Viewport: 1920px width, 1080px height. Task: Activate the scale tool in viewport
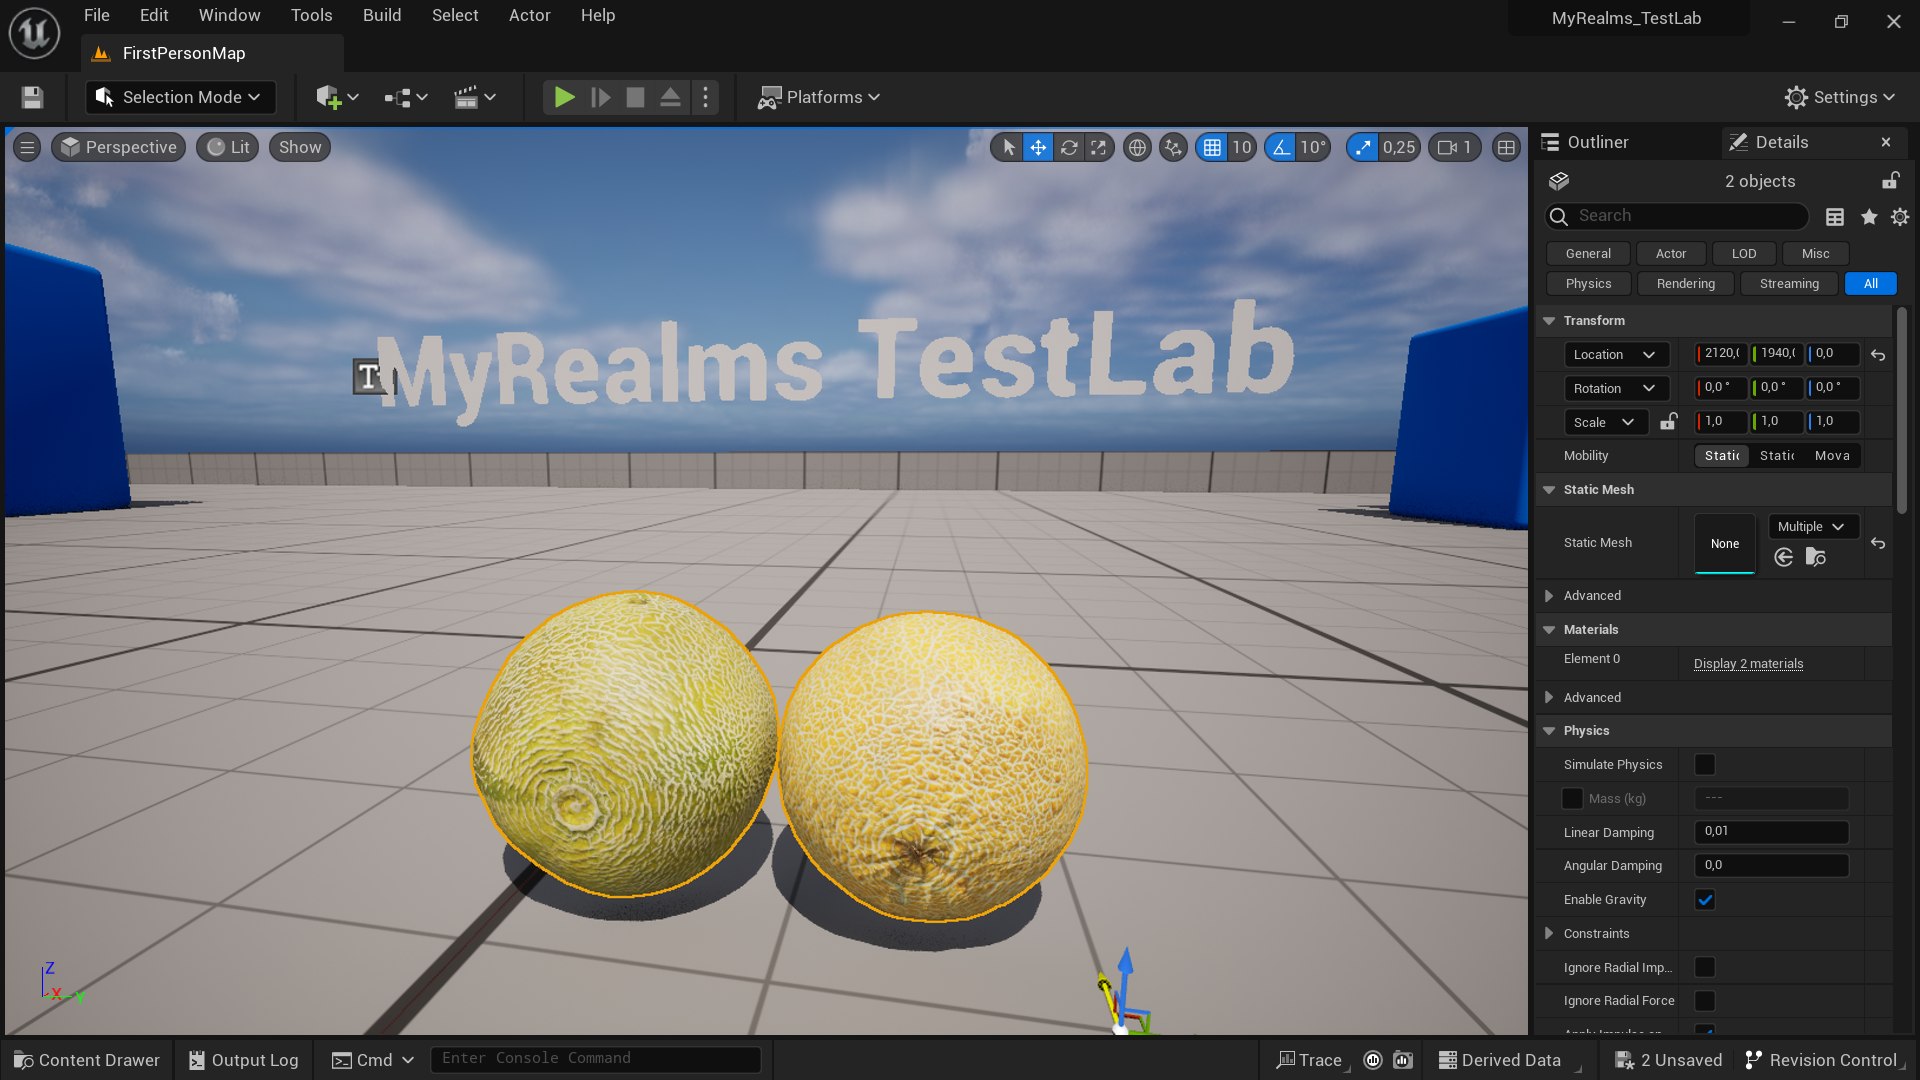click(1098, 147)
